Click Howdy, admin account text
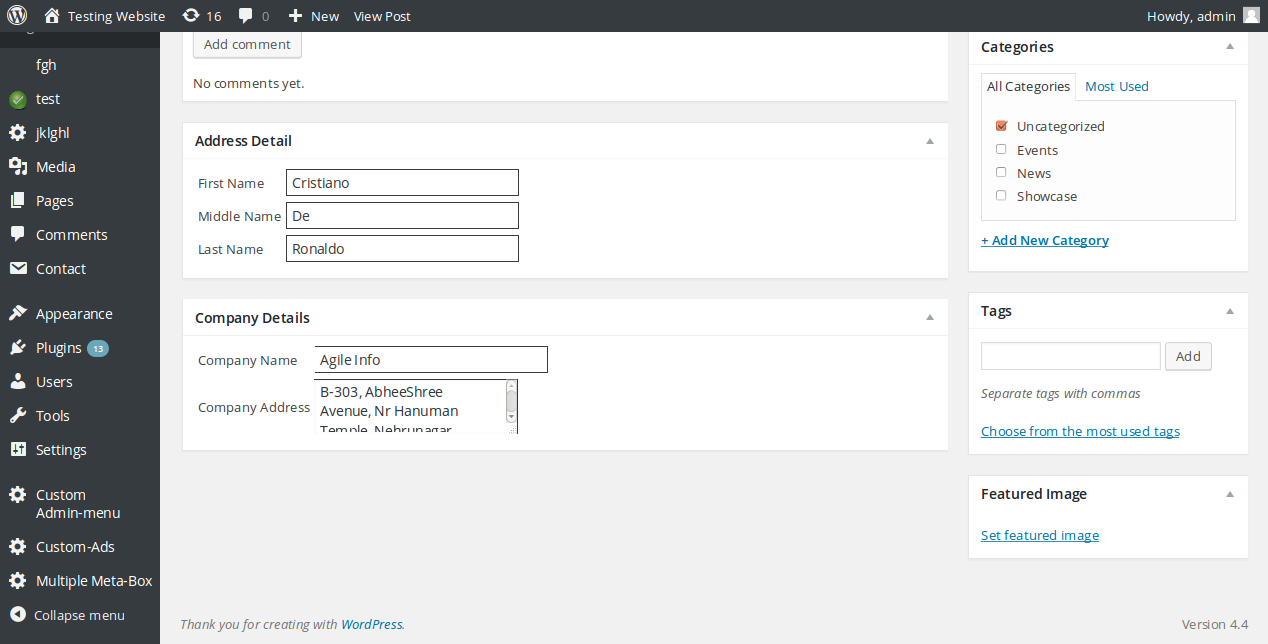This screenshot has width=1268, height=644. 1191,16
